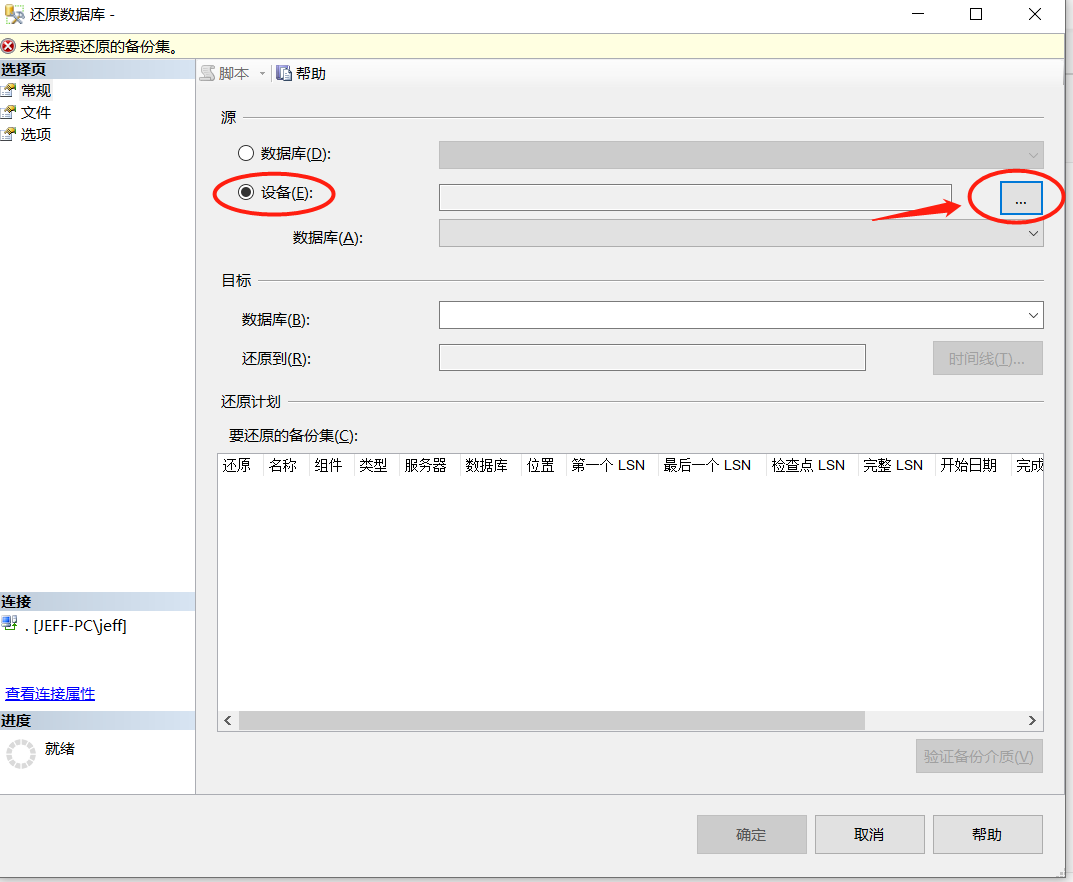Close the 还原数据库 dialog
1073x882 pixels.
click(1035, 14)
